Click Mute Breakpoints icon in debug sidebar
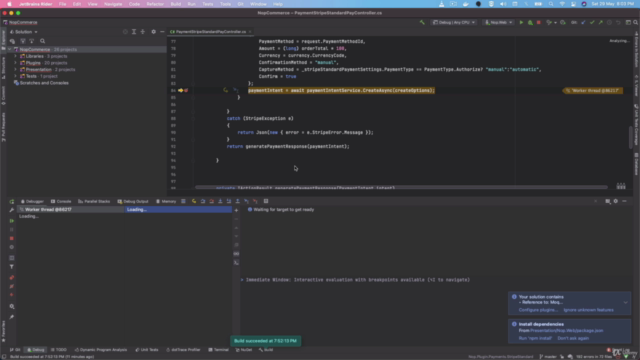Image resolution: width=640 pixels, height=360 pixels. (11, 286)
